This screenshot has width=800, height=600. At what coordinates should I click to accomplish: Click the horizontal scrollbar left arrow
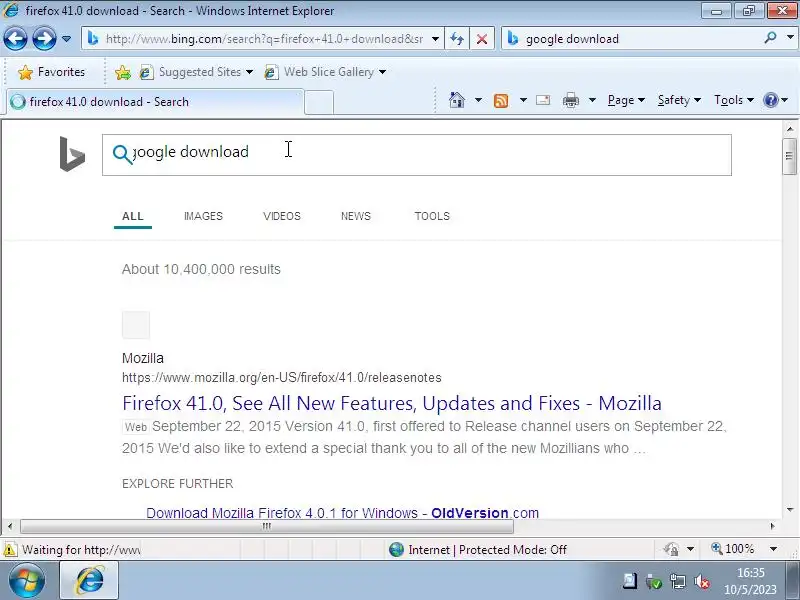pos(10,526)
